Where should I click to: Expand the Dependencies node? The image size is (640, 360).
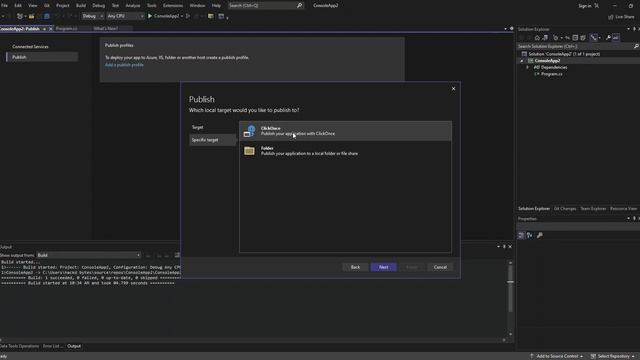point(528,67)
